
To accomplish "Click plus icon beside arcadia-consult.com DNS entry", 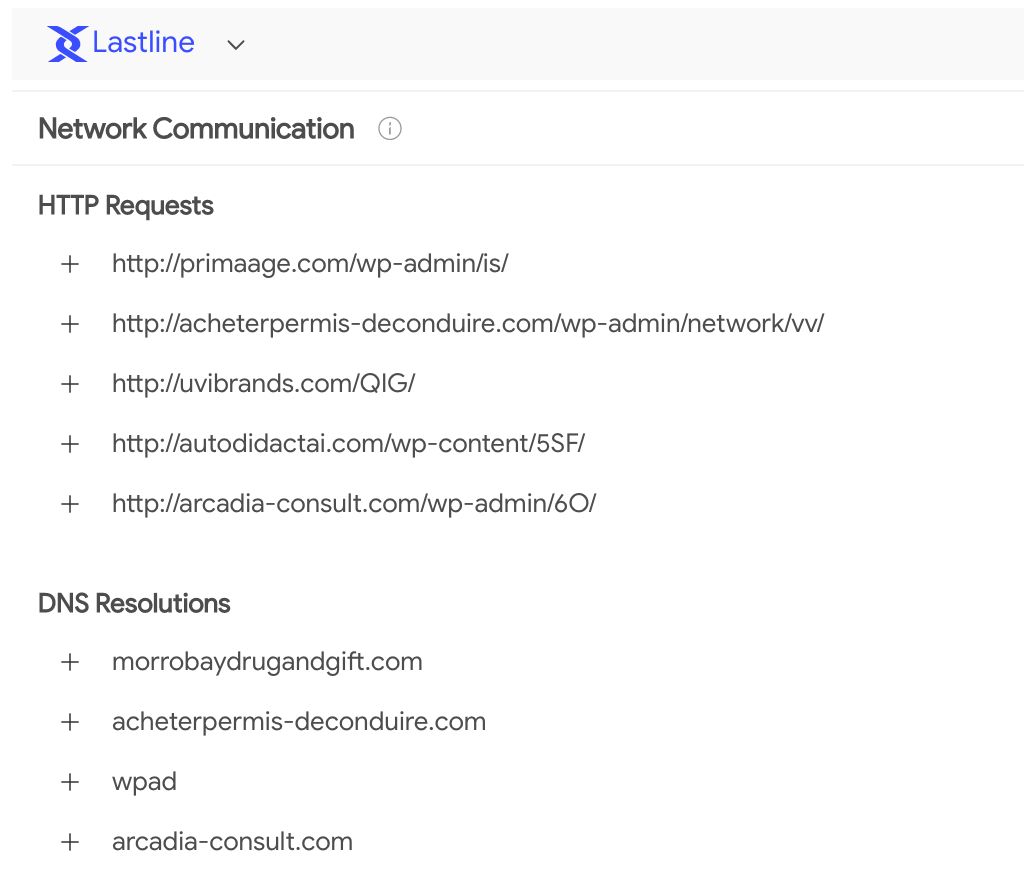I will pos(70,843).
